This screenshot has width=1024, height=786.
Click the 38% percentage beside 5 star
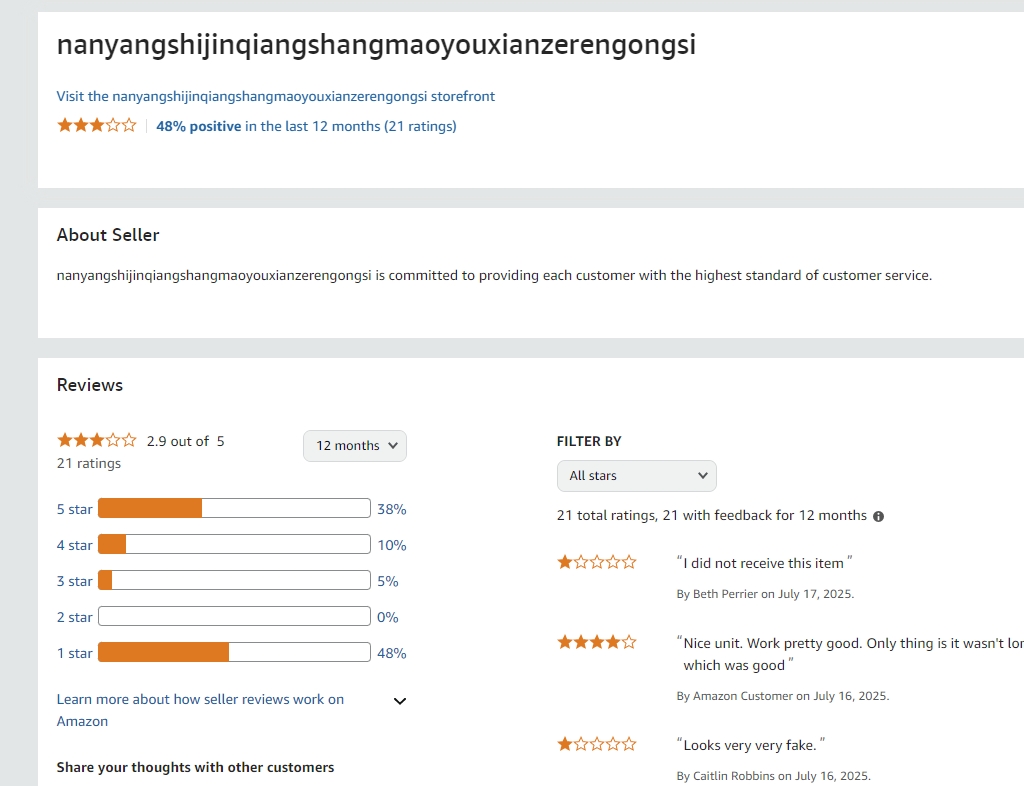pyautogui.click(x=391, y=509)
